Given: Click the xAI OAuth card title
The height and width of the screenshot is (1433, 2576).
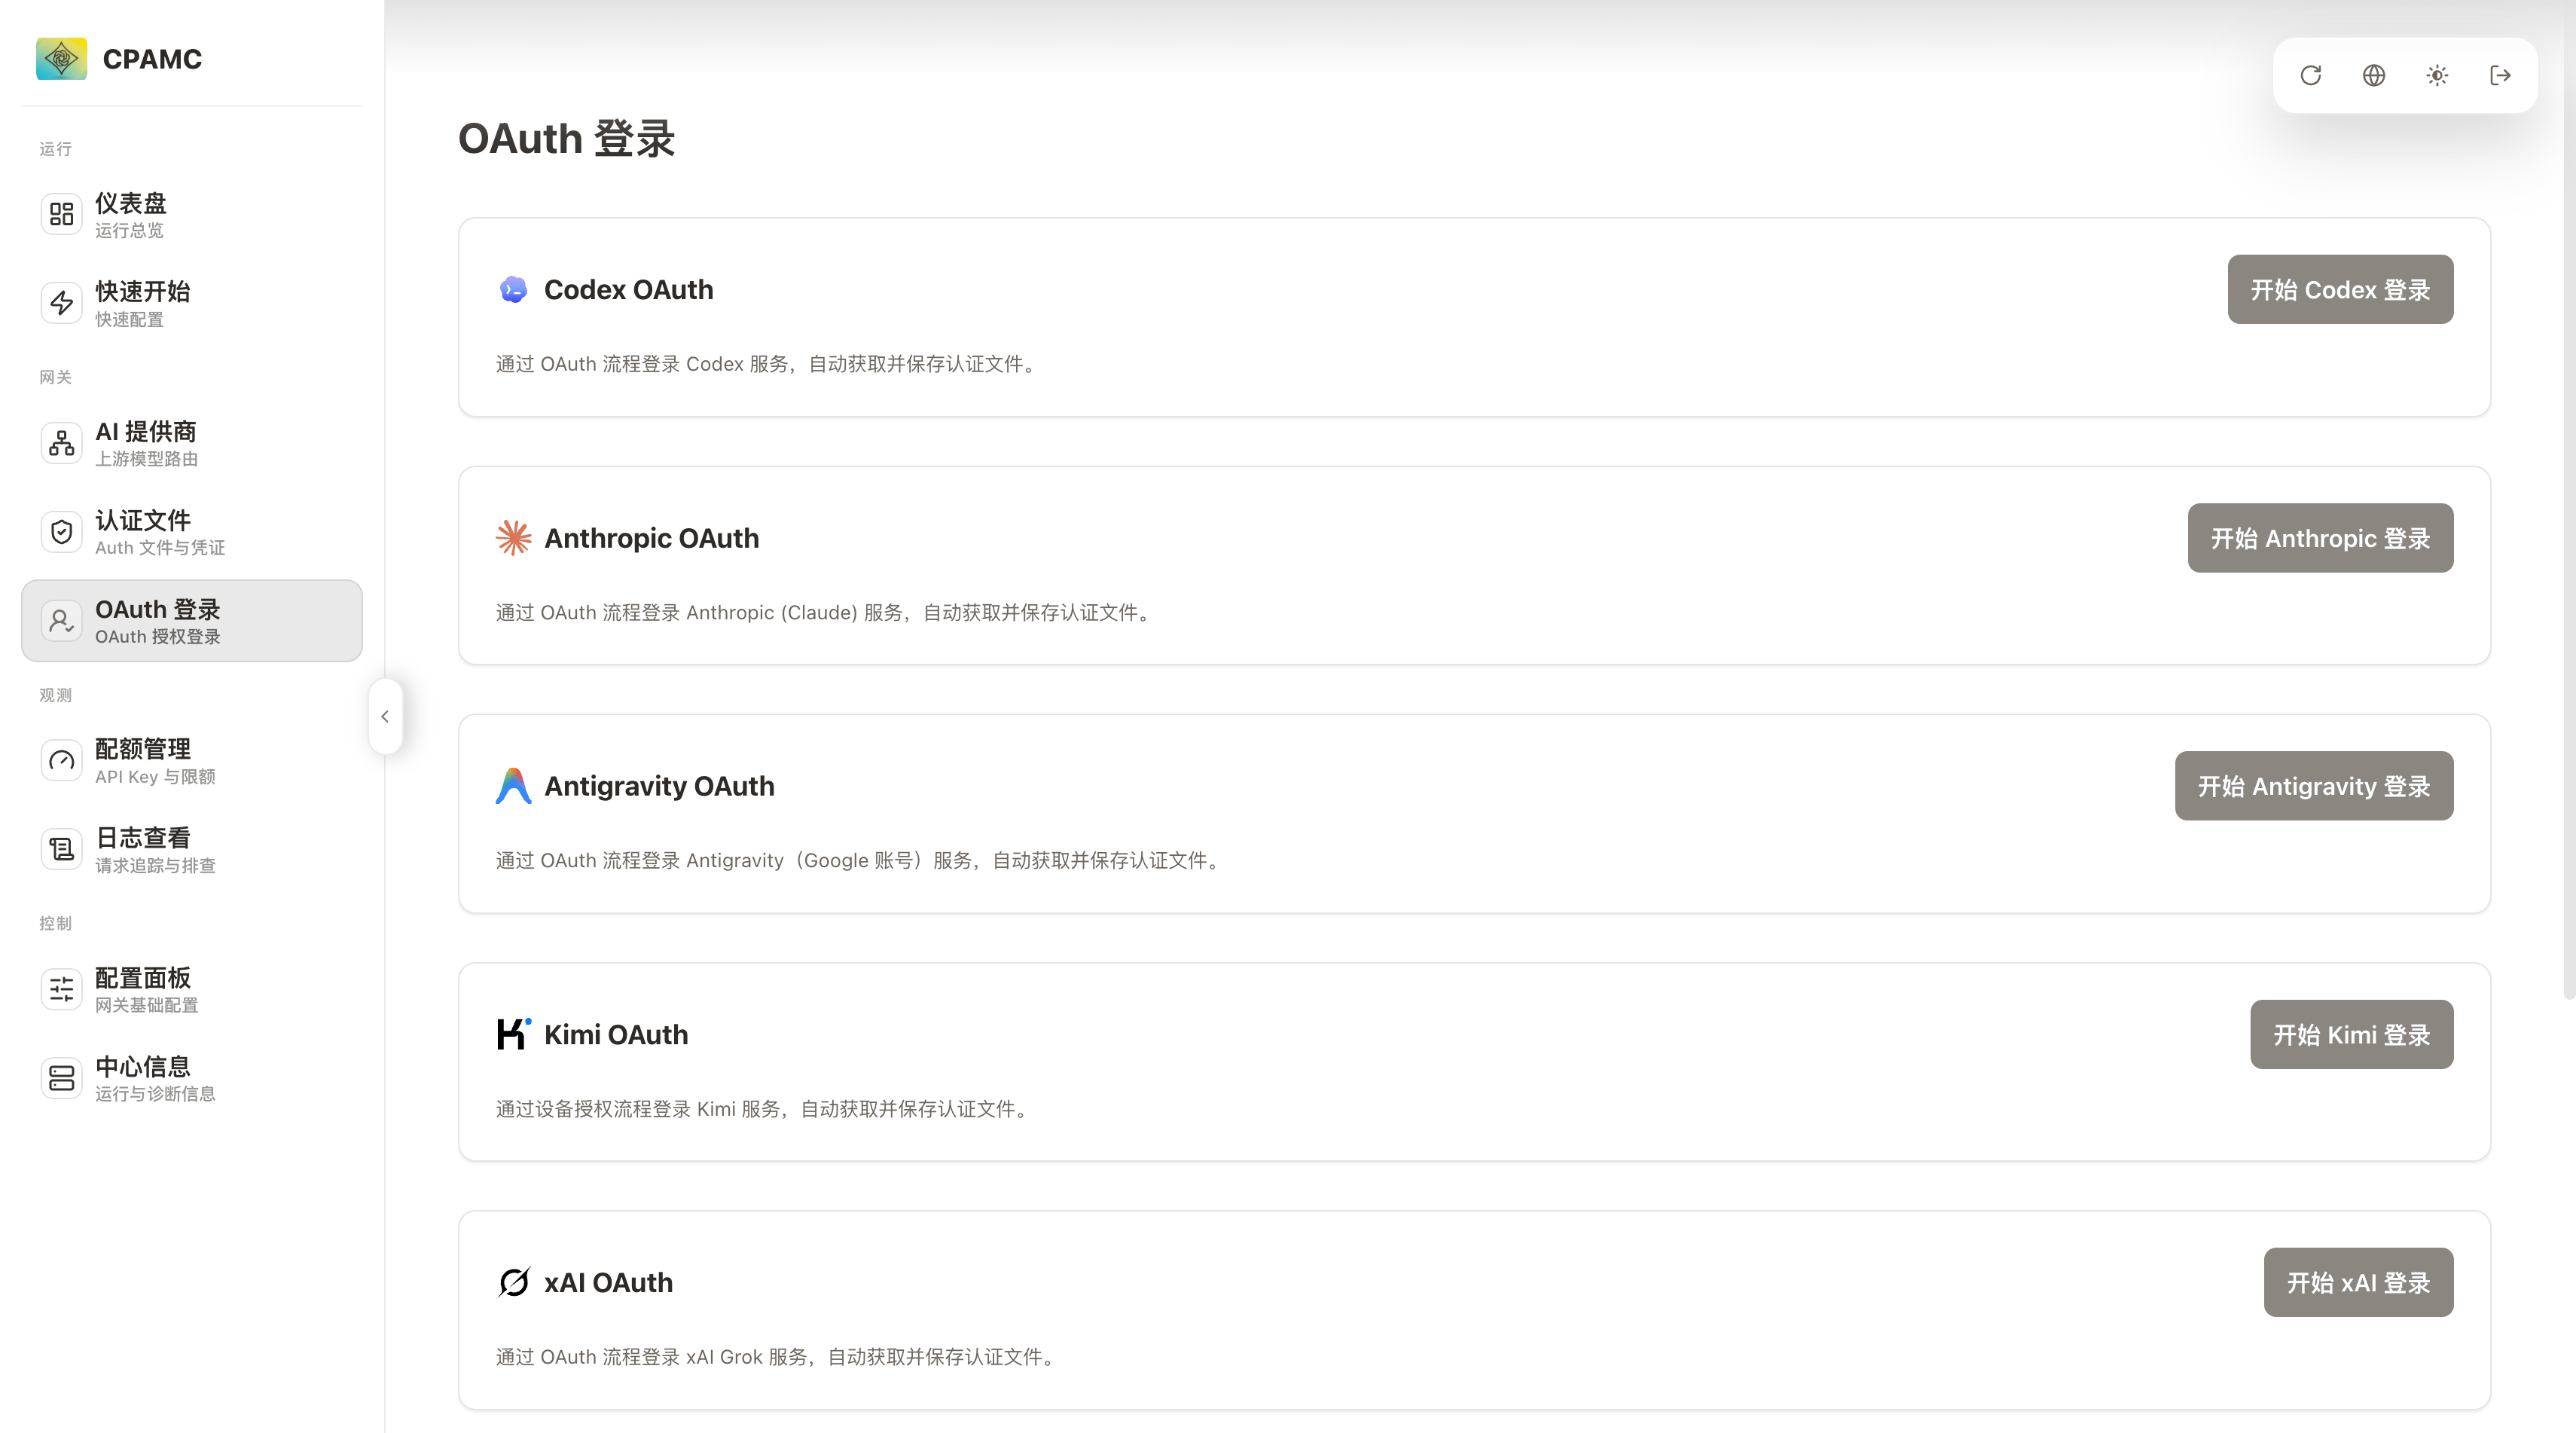Looking at the screenshot, I should point(608,1282).
